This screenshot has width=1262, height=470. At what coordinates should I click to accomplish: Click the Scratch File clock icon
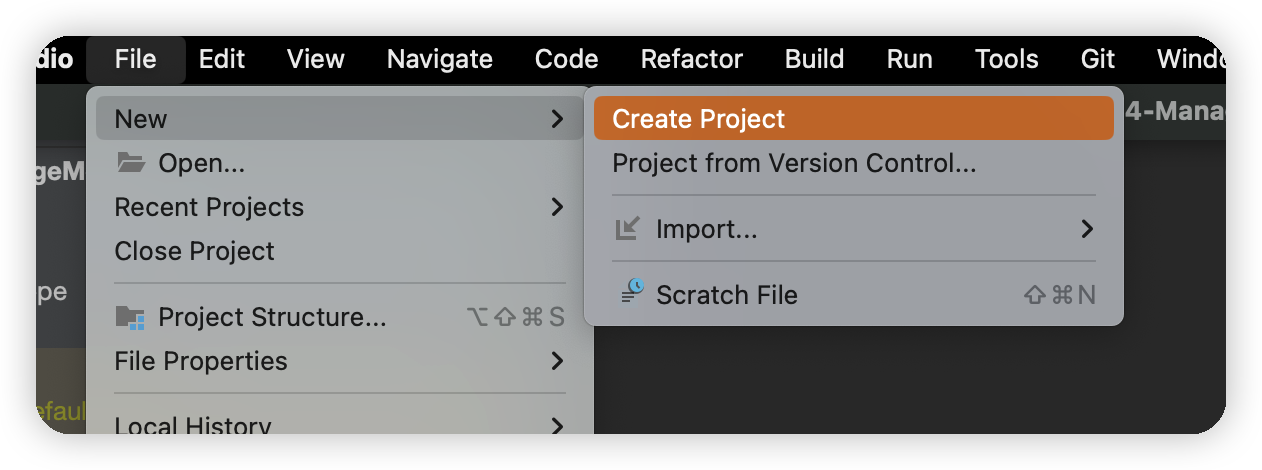pyautogui.click(x=632, y=293)
